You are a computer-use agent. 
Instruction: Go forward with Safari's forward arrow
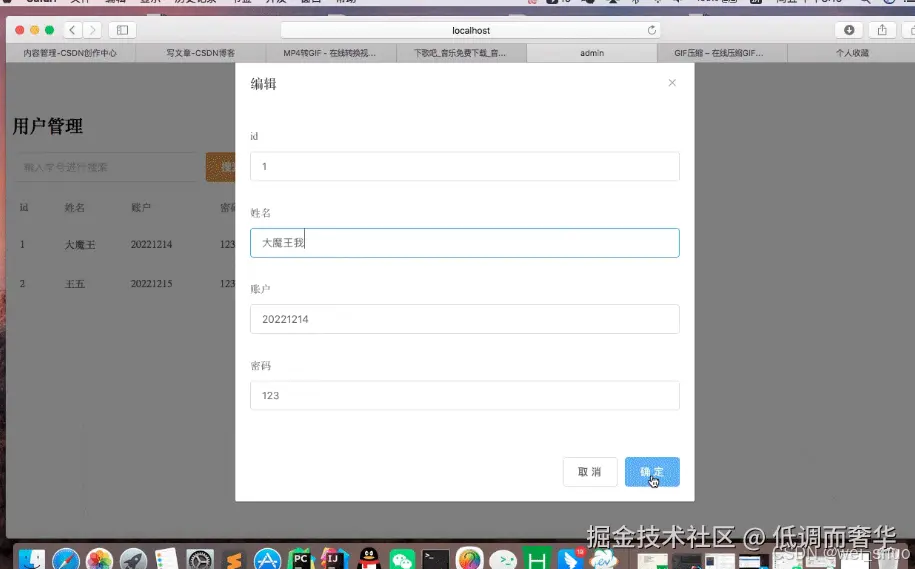pyautogui.click(x=92, y=30)
